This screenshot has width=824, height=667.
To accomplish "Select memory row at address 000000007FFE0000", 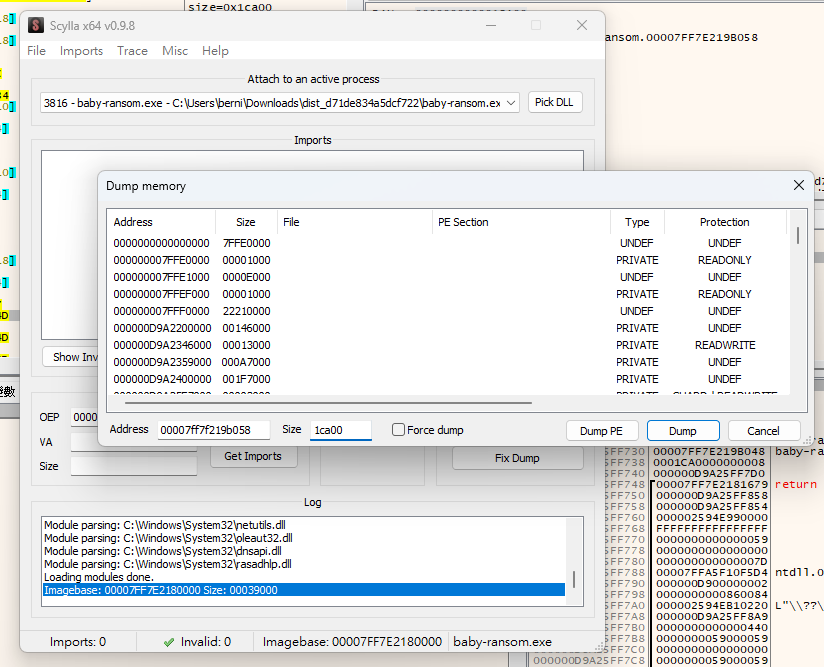I will click(448, 260).
